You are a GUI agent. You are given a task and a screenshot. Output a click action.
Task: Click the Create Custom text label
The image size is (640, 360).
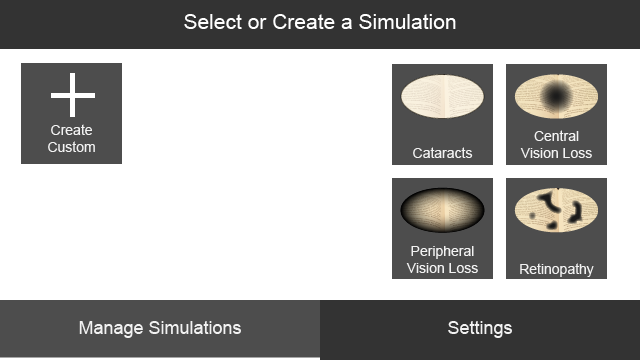(x=71, y=138)
